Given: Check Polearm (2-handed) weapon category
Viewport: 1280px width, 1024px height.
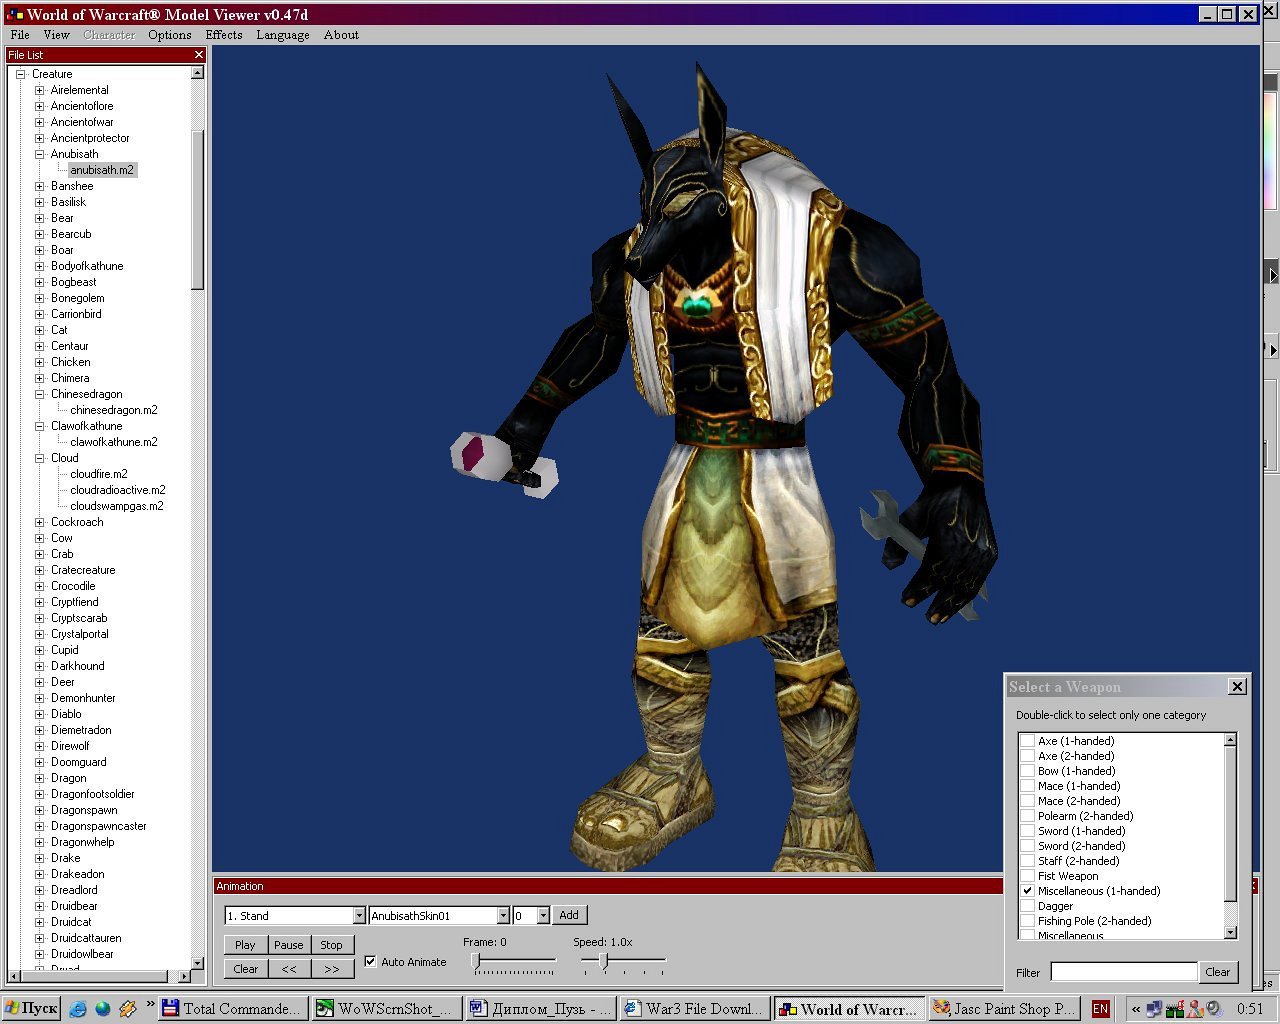Looking at the screenshot, I should coord(1027,816).
